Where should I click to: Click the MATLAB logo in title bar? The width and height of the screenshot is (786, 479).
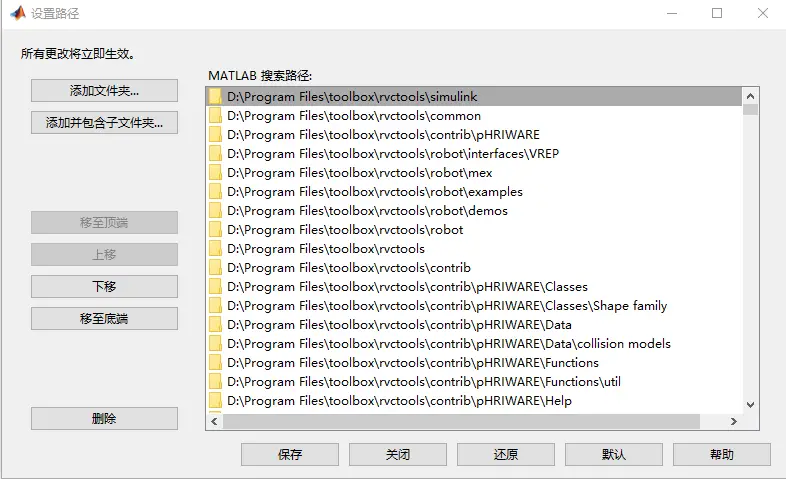tap(18, 13)
